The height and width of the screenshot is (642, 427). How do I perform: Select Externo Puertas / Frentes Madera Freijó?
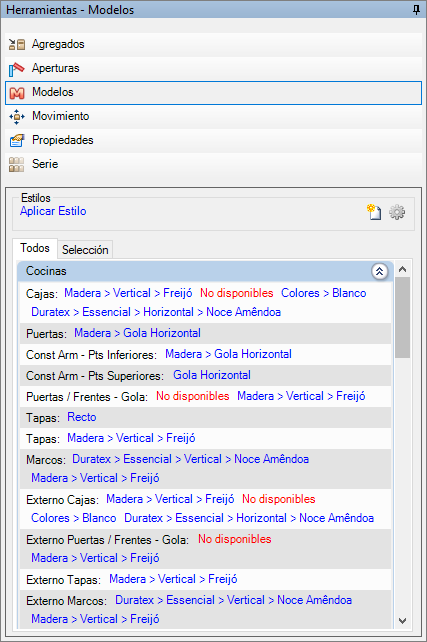pyautogui.click(x=95, y=558)
